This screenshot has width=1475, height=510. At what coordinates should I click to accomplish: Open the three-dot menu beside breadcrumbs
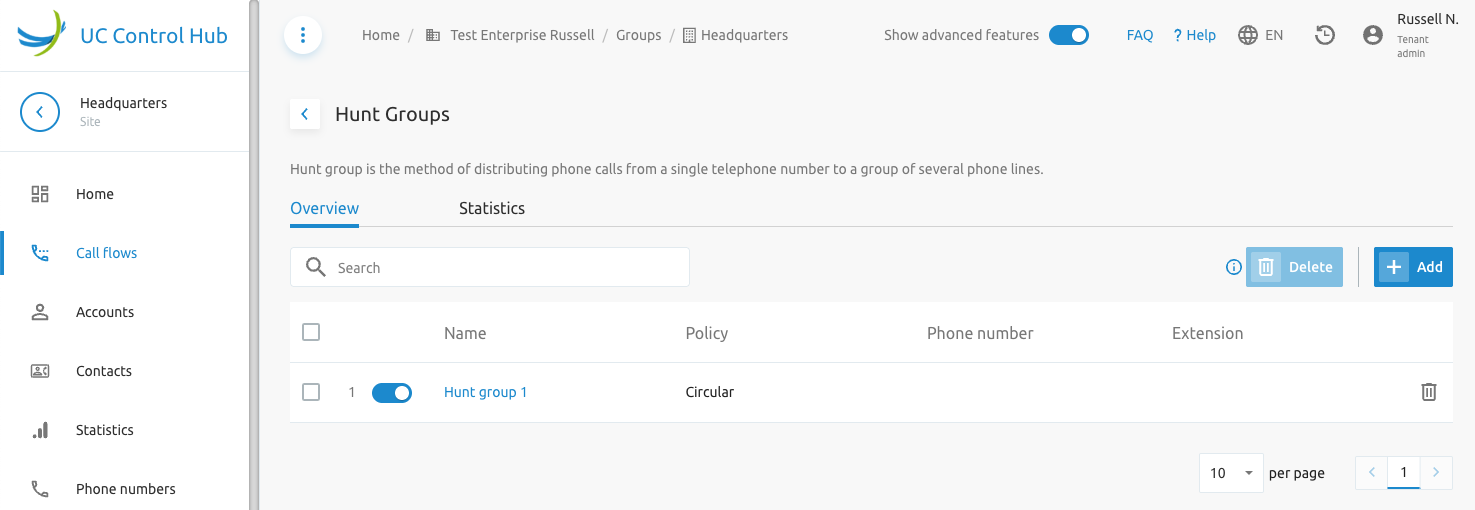(x=303, y=35)
